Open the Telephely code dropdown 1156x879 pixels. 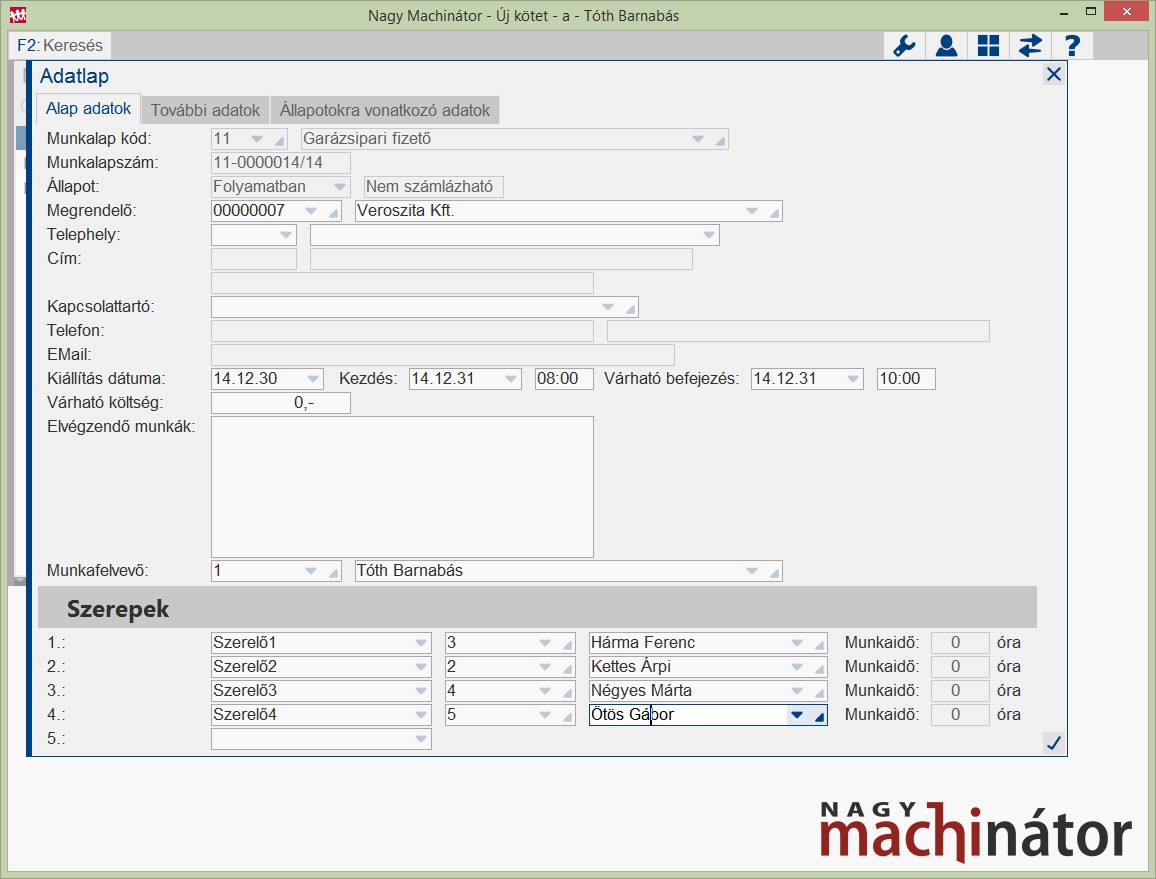(286, 235)
